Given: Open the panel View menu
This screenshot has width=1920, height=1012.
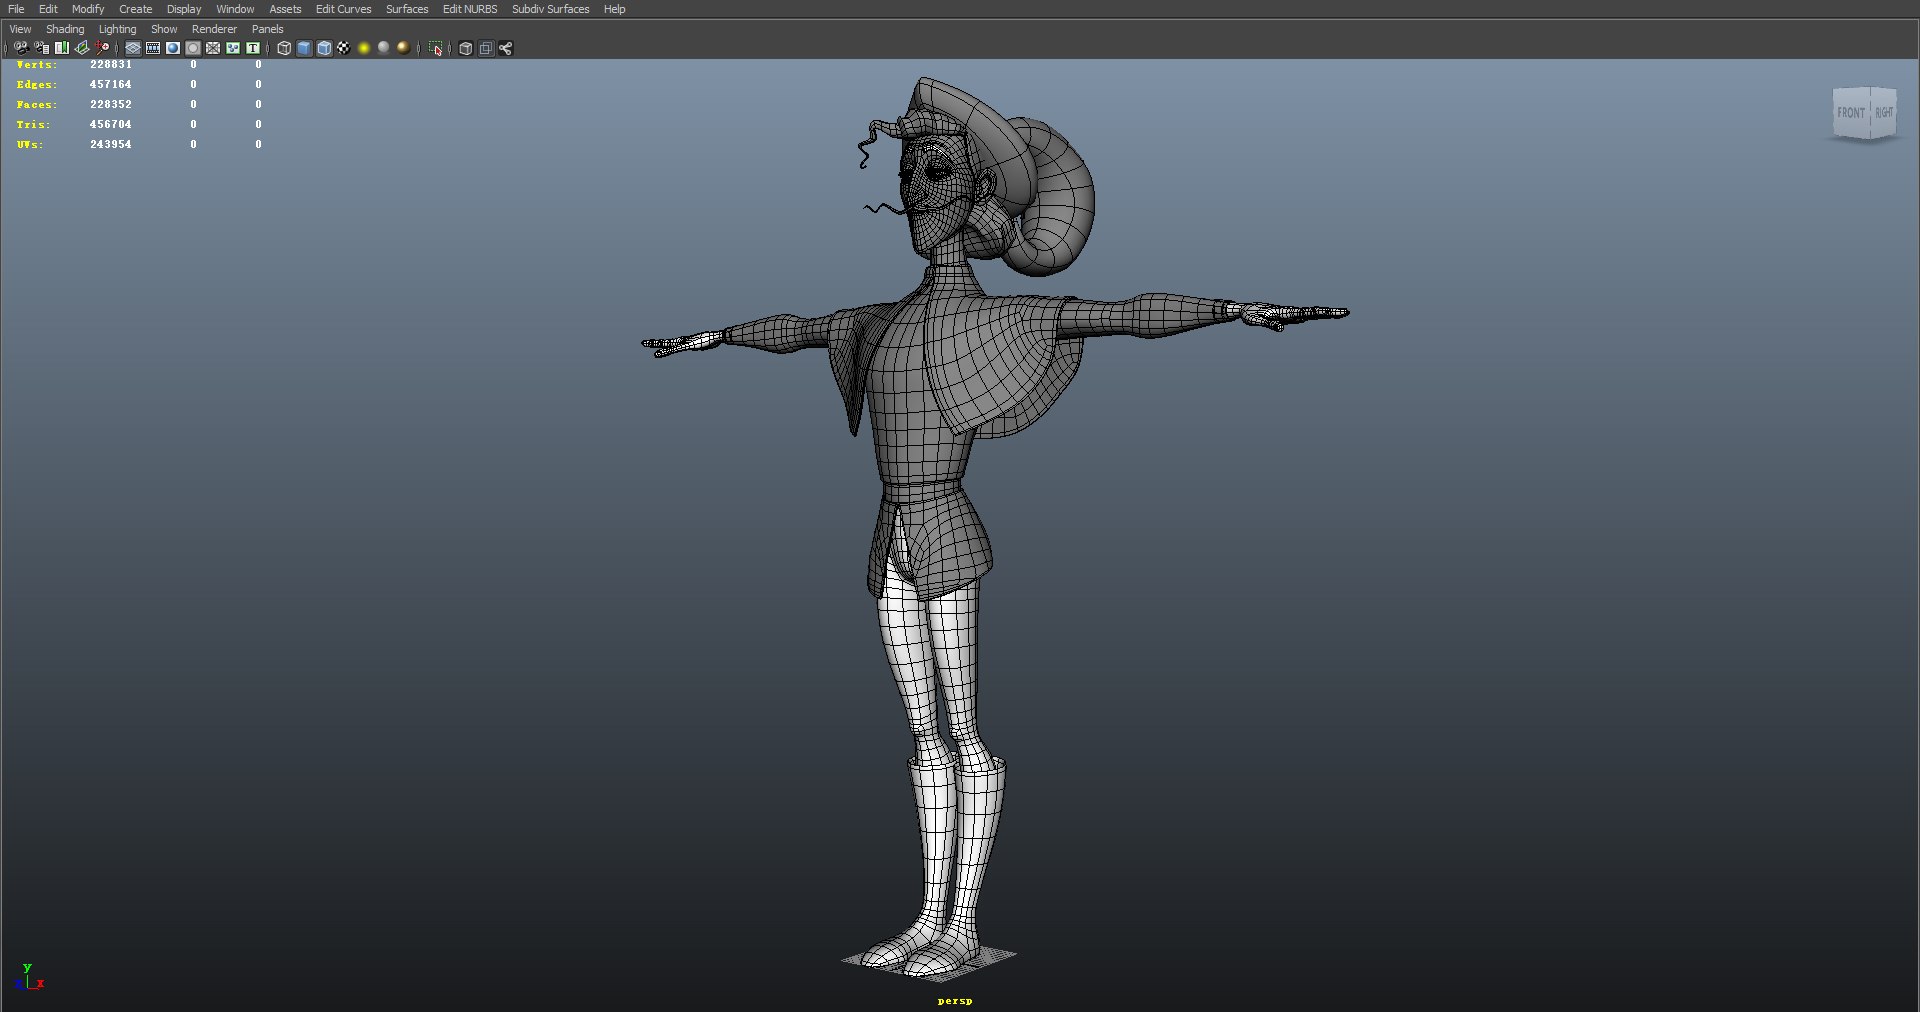Looking at the screenshot, I should click(x=20, y=29).
